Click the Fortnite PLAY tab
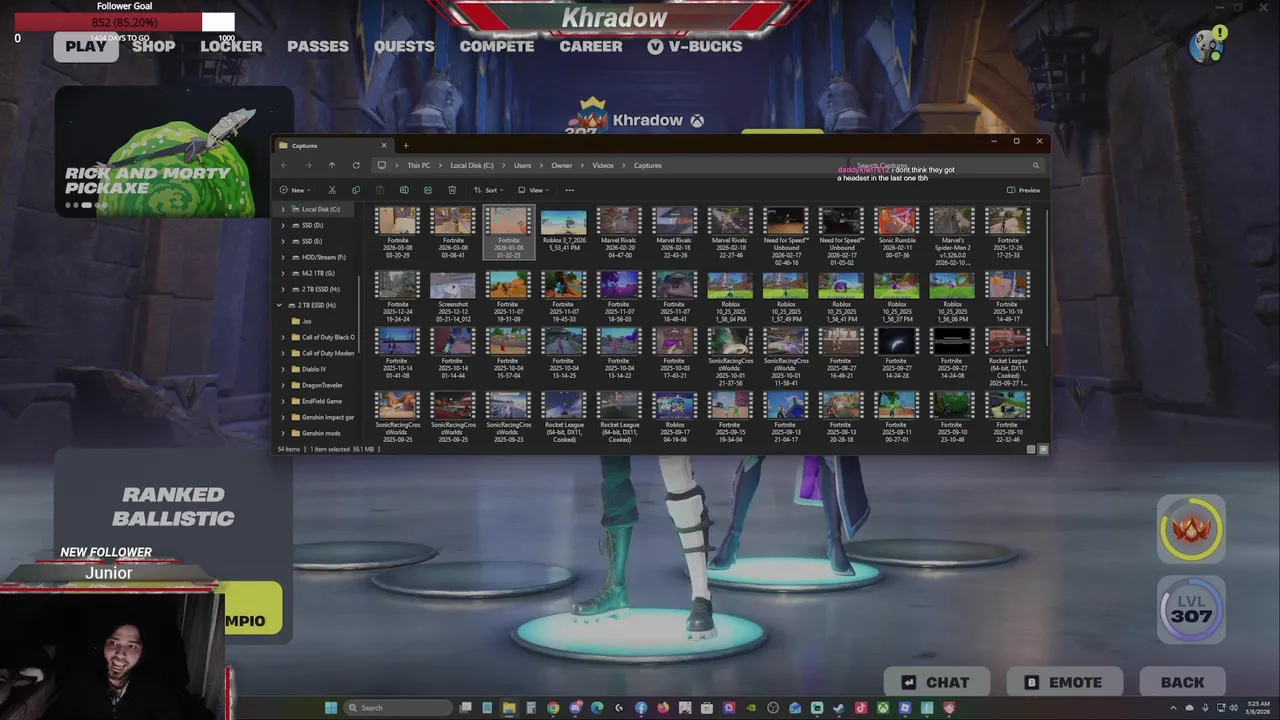The width and height of the screenshot is (1280, 720). click(86, 46)
